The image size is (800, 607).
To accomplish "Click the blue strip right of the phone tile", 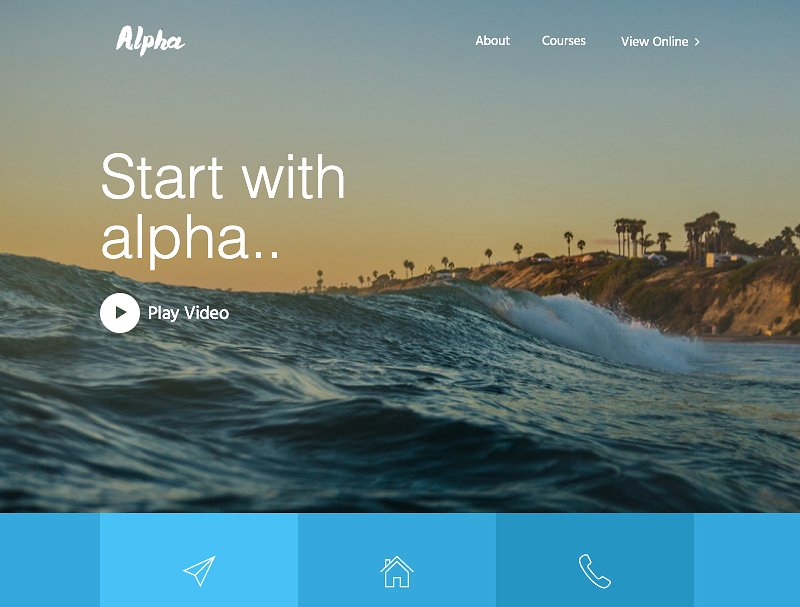I will pos(747,560).
